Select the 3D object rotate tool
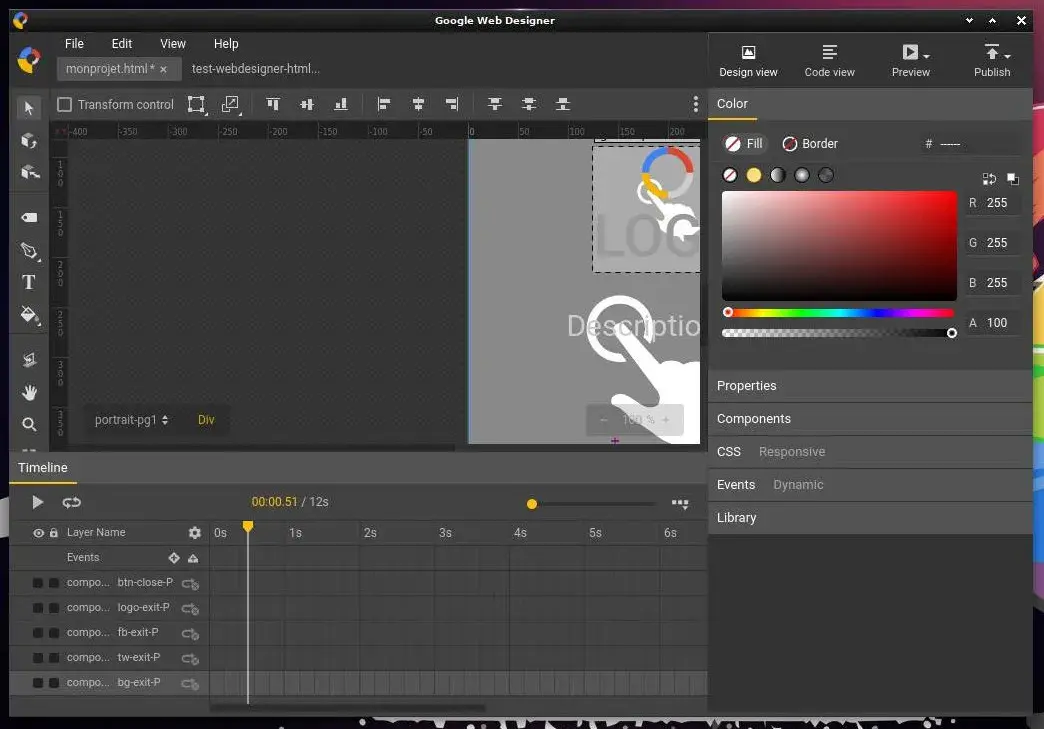1044x729 pixels. pyautogui.click(x=29, y=141)
